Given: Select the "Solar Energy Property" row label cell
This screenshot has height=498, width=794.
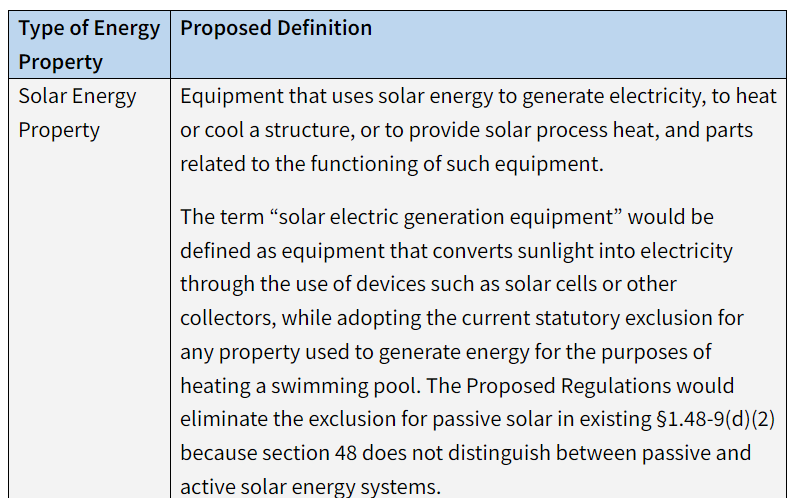Looking at the screenshot, I should [77, 113].
